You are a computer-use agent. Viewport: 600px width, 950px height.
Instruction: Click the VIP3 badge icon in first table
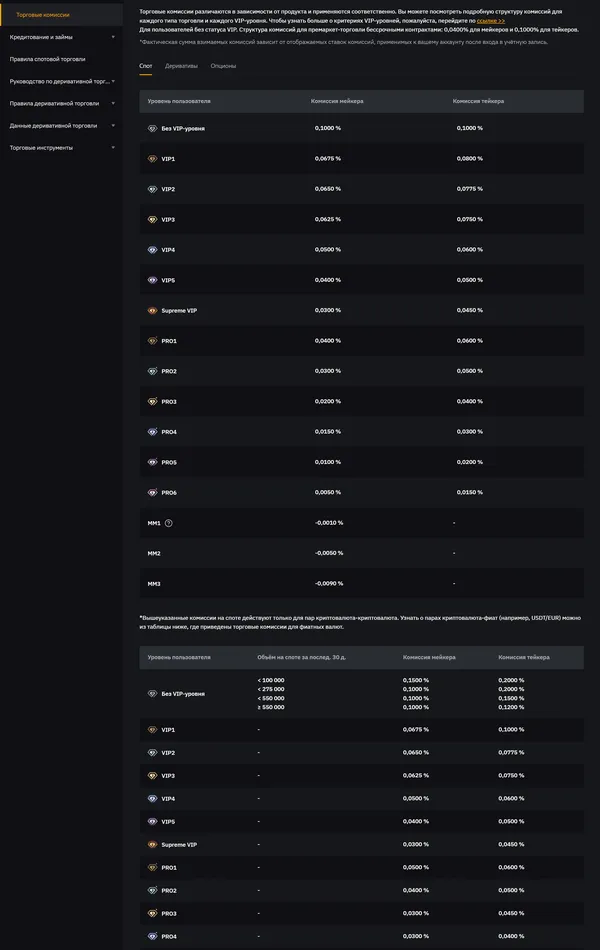(152, 220)
